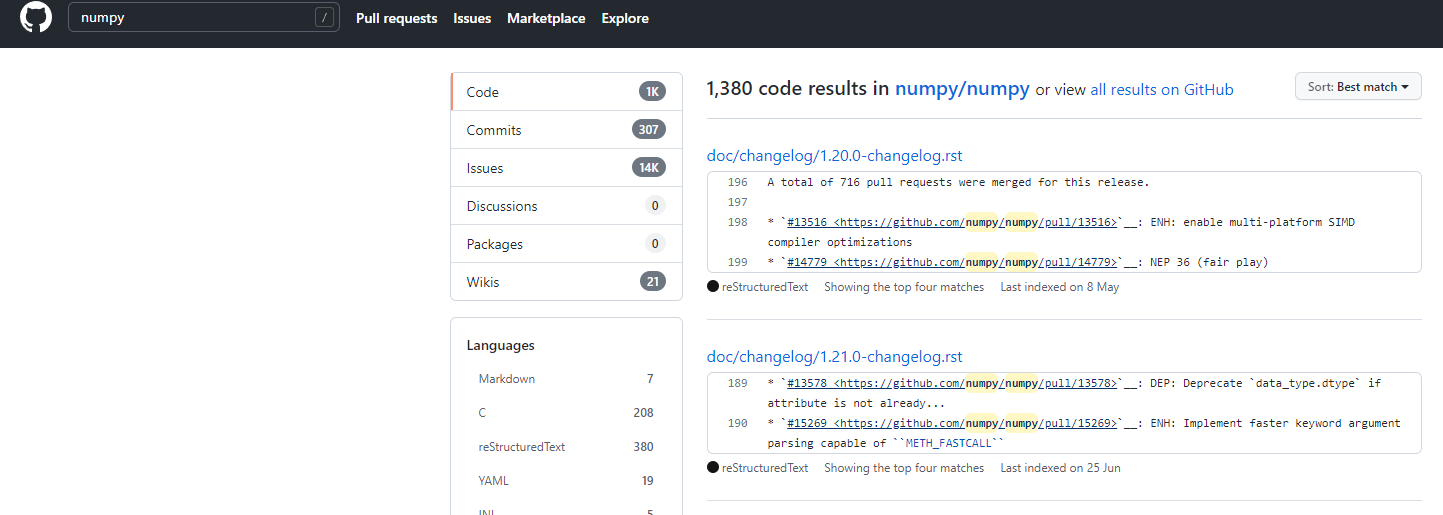Filter results by YAML language
Image resolution: width=1443 pixels, height=515 pixels.
point(566,481)
